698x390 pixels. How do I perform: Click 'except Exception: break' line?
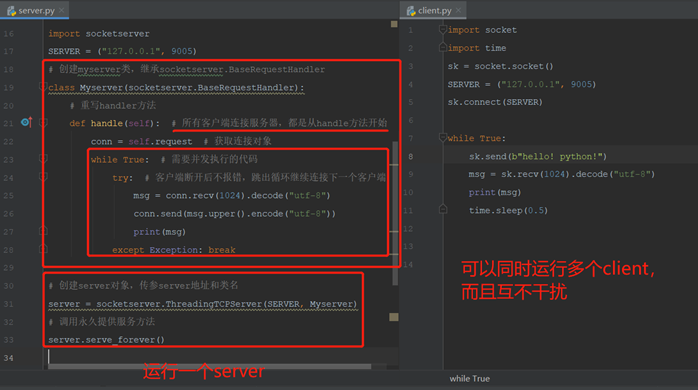174,250
